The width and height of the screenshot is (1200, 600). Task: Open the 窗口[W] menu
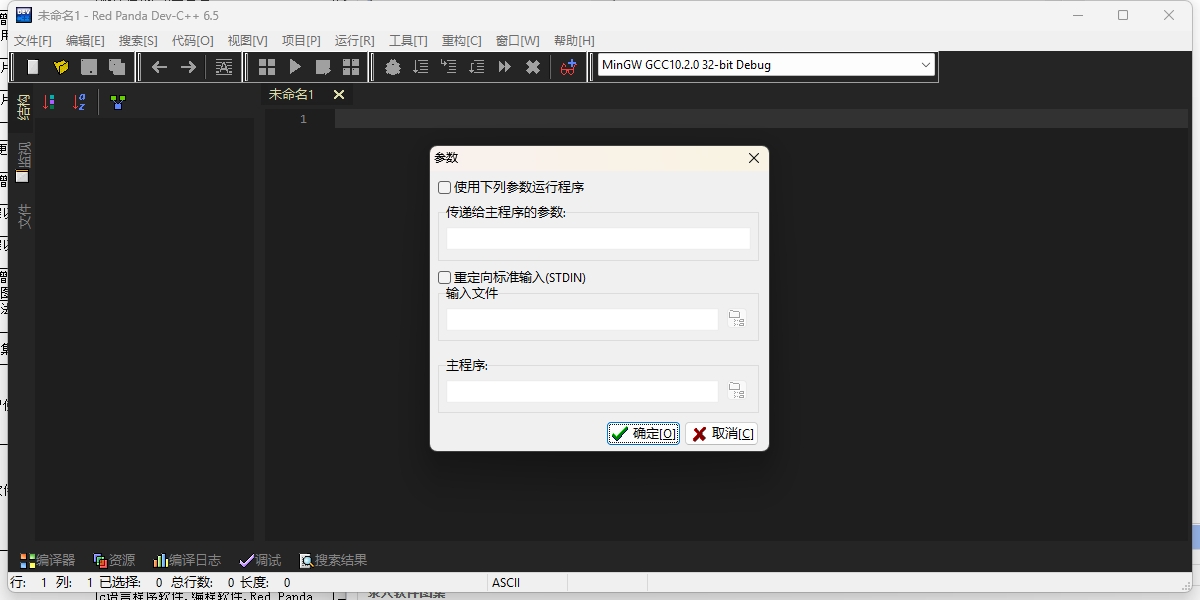(x=518, y=40)
